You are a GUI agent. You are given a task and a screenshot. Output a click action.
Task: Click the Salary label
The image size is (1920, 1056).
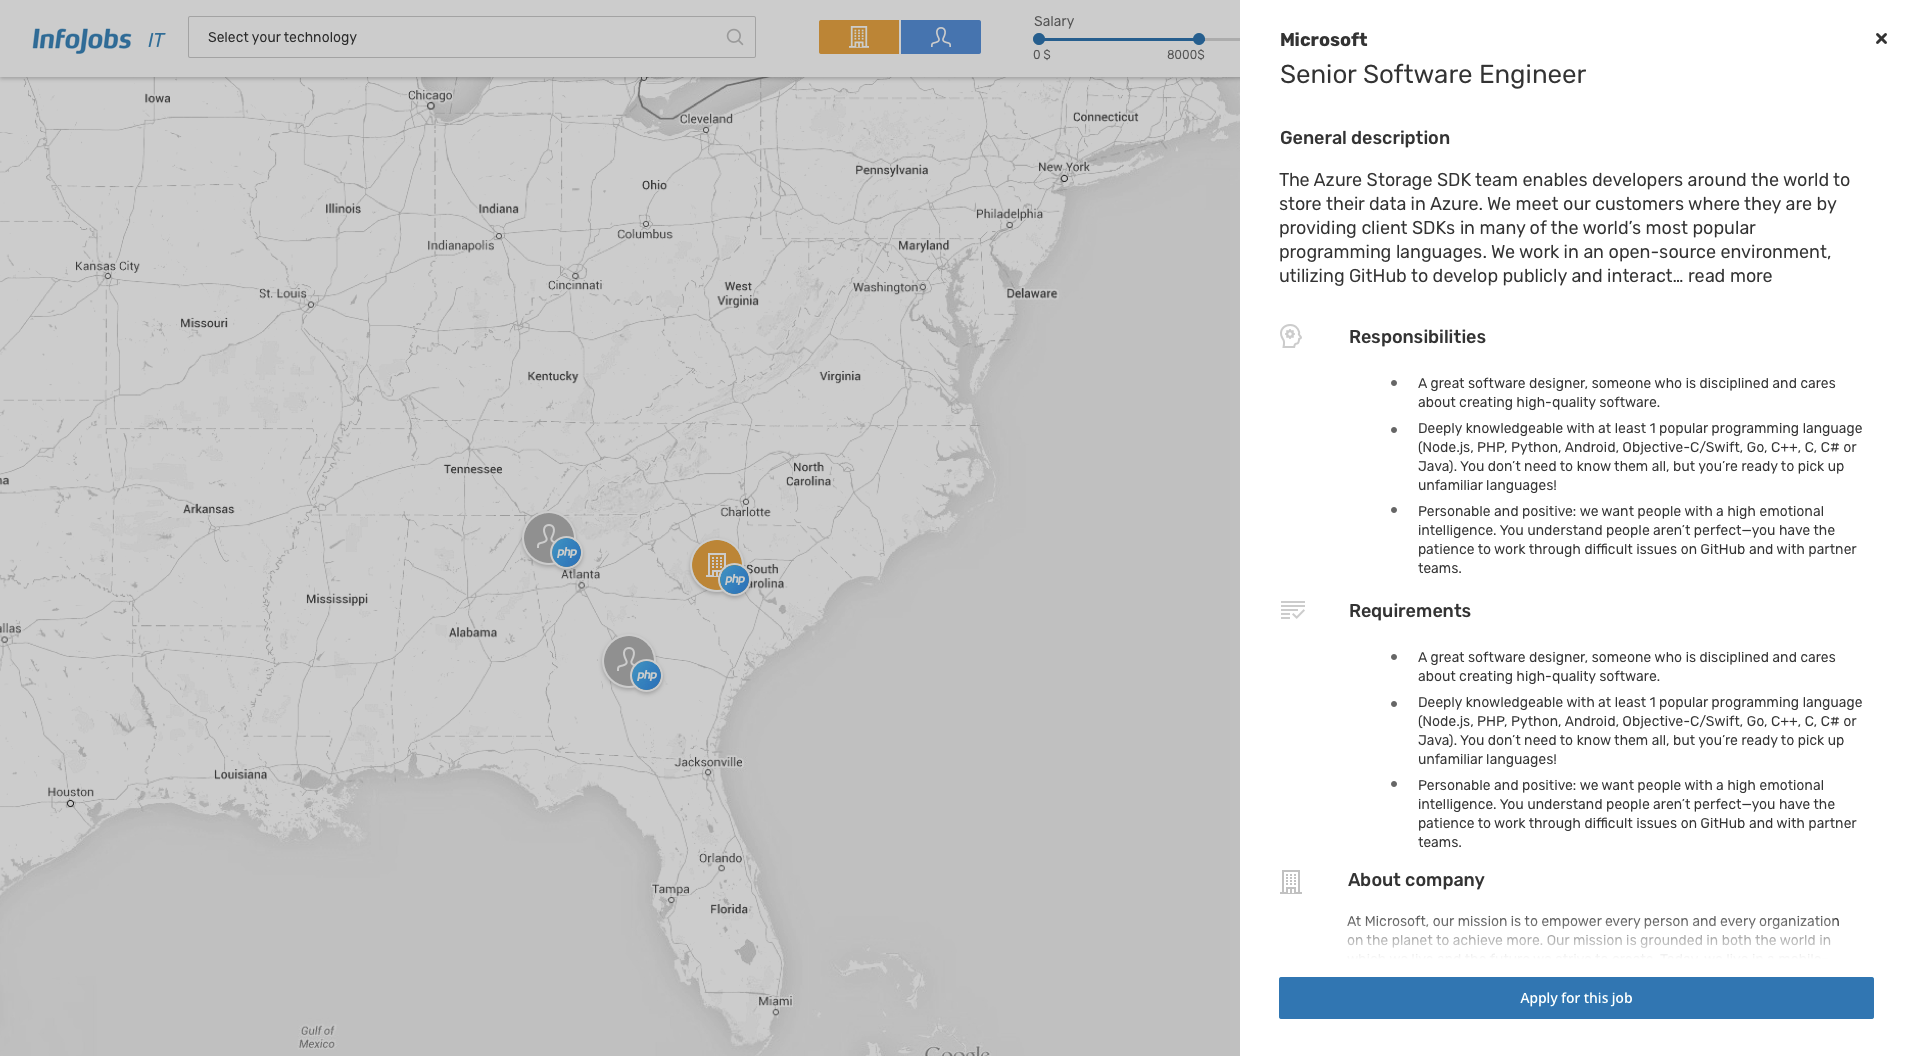[1054, 21]
